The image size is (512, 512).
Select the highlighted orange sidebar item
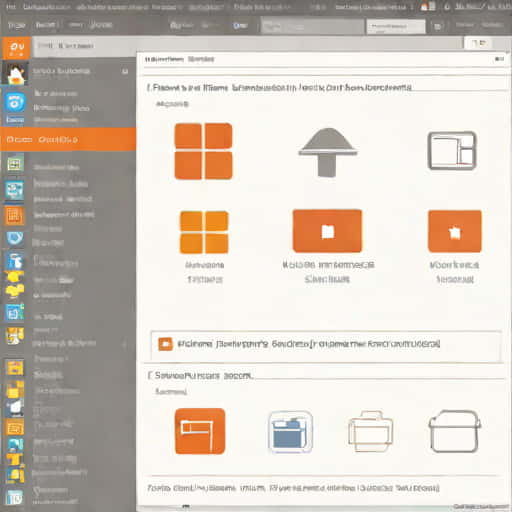(x=68, y=139)
